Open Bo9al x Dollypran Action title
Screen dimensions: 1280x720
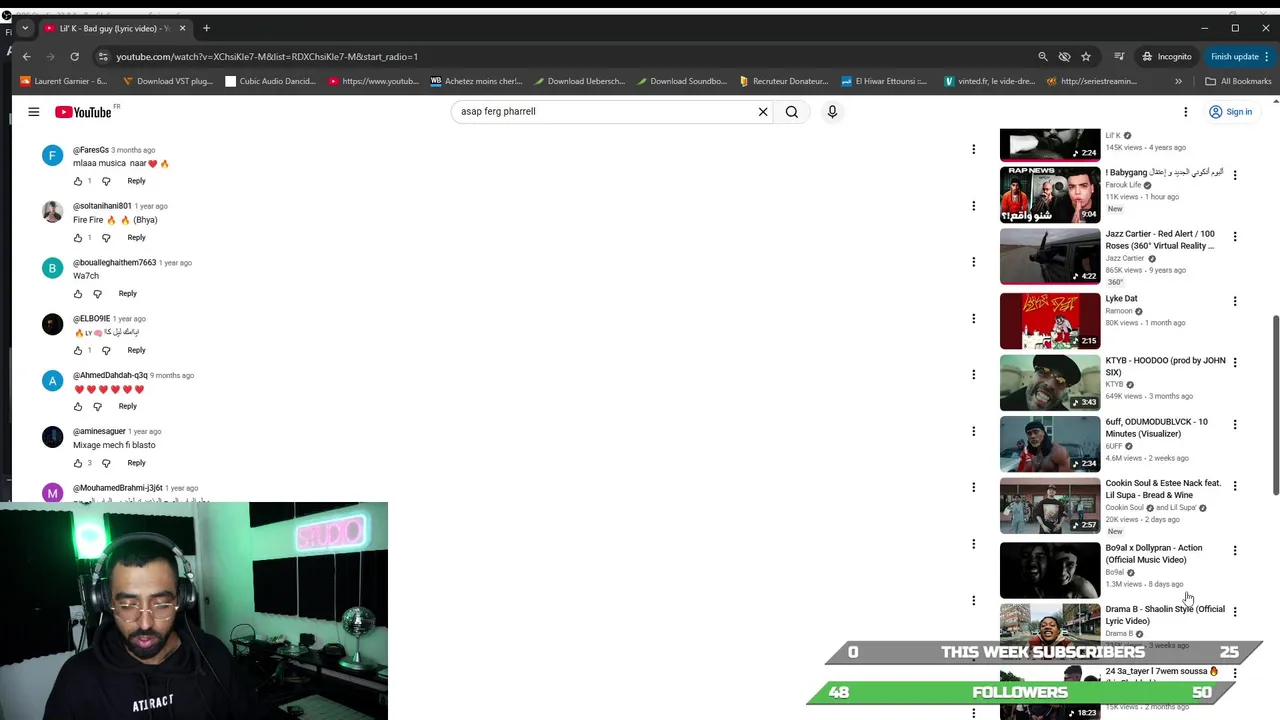(1154, 554)
